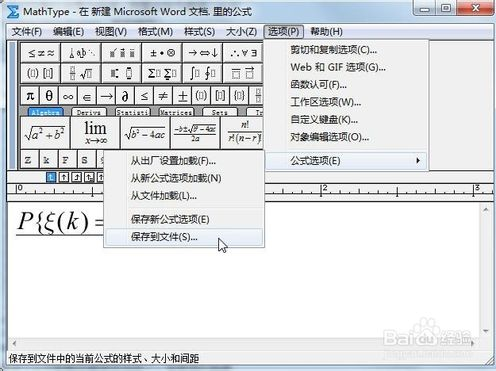
Task: Insert the infinity symbol
Action: click(68, 96)
